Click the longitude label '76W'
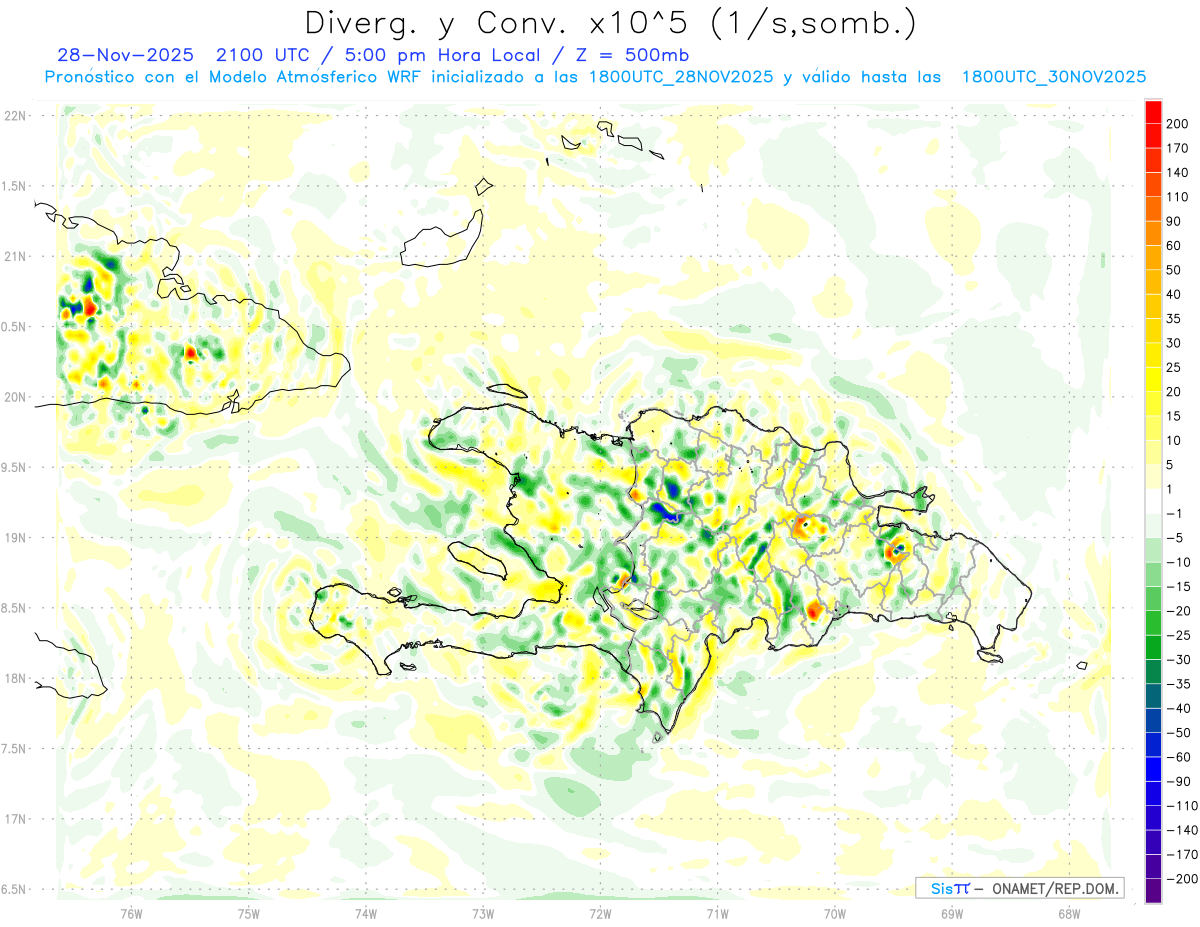Screen dimensions: 1200x927 point(131,913)
